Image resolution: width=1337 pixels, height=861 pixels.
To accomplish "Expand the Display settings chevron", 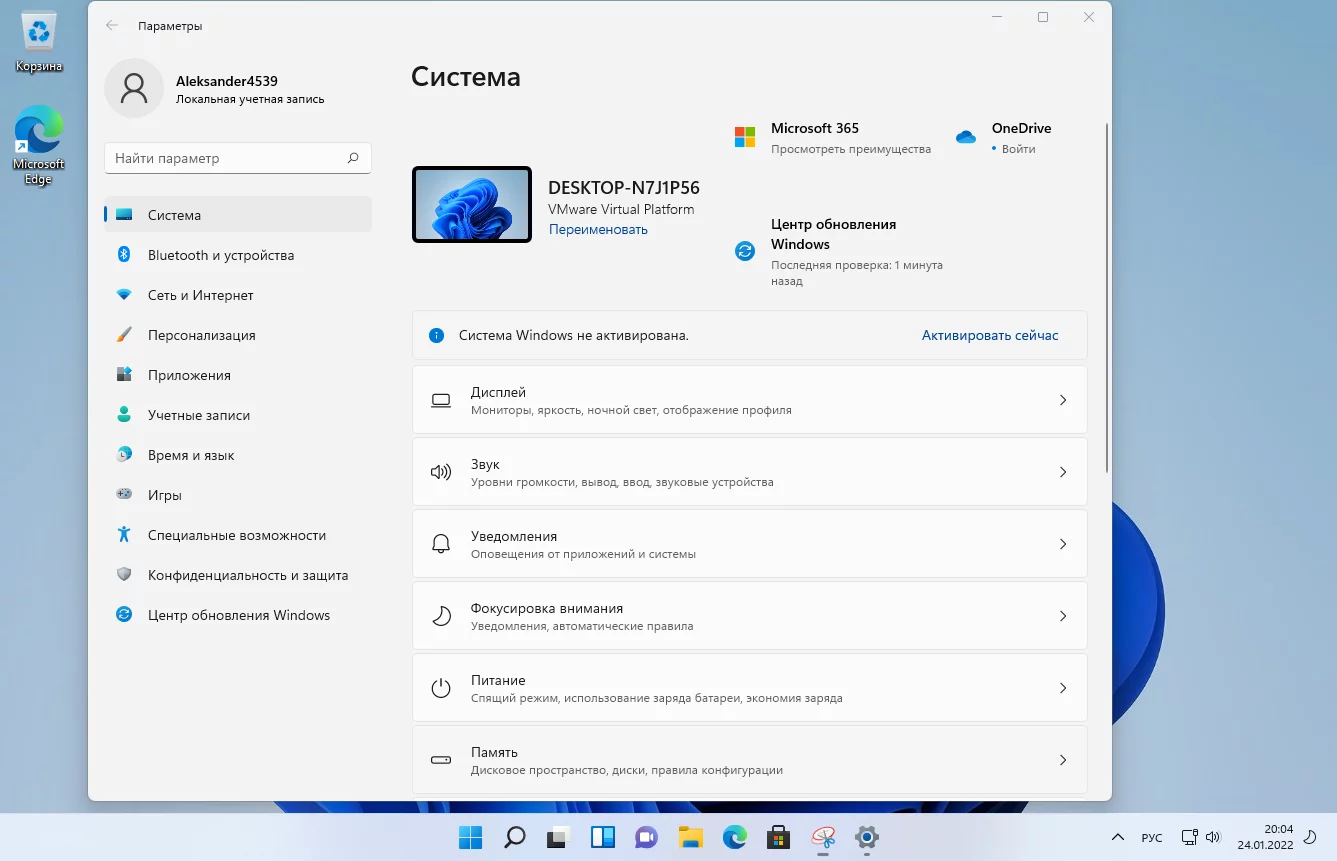I will coord(1062,400).
